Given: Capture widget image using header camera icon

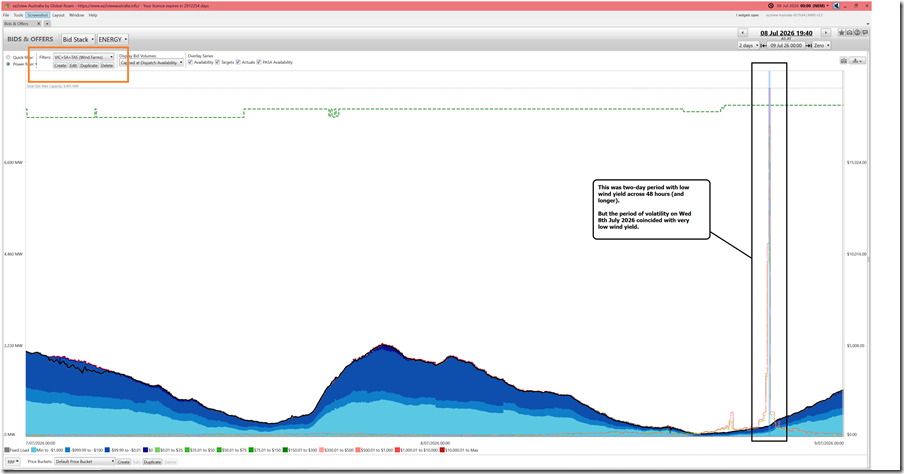Looking at the screenshot, I should (x=850, y=32).
